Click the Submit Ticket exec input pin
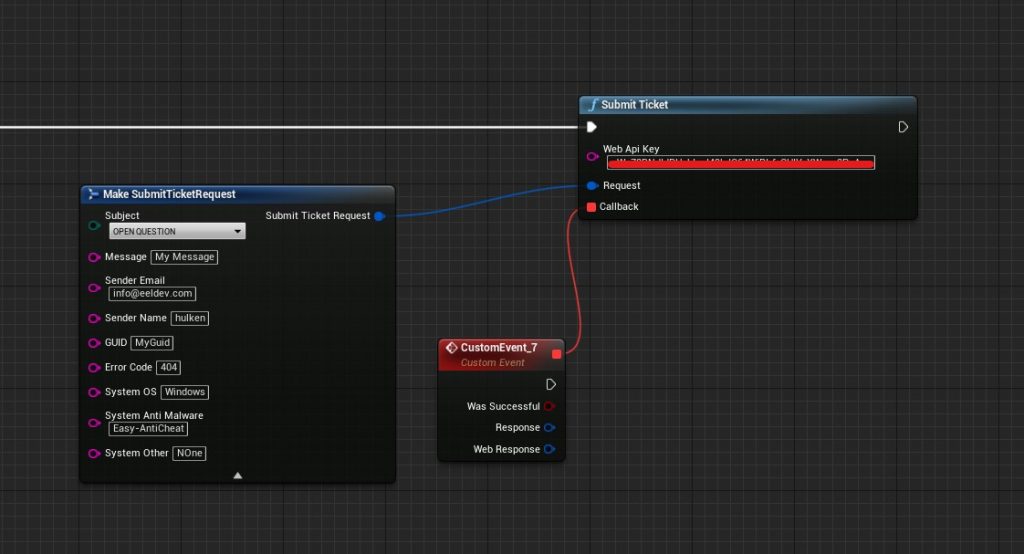The image size is (1024, 554). (592, 127)
